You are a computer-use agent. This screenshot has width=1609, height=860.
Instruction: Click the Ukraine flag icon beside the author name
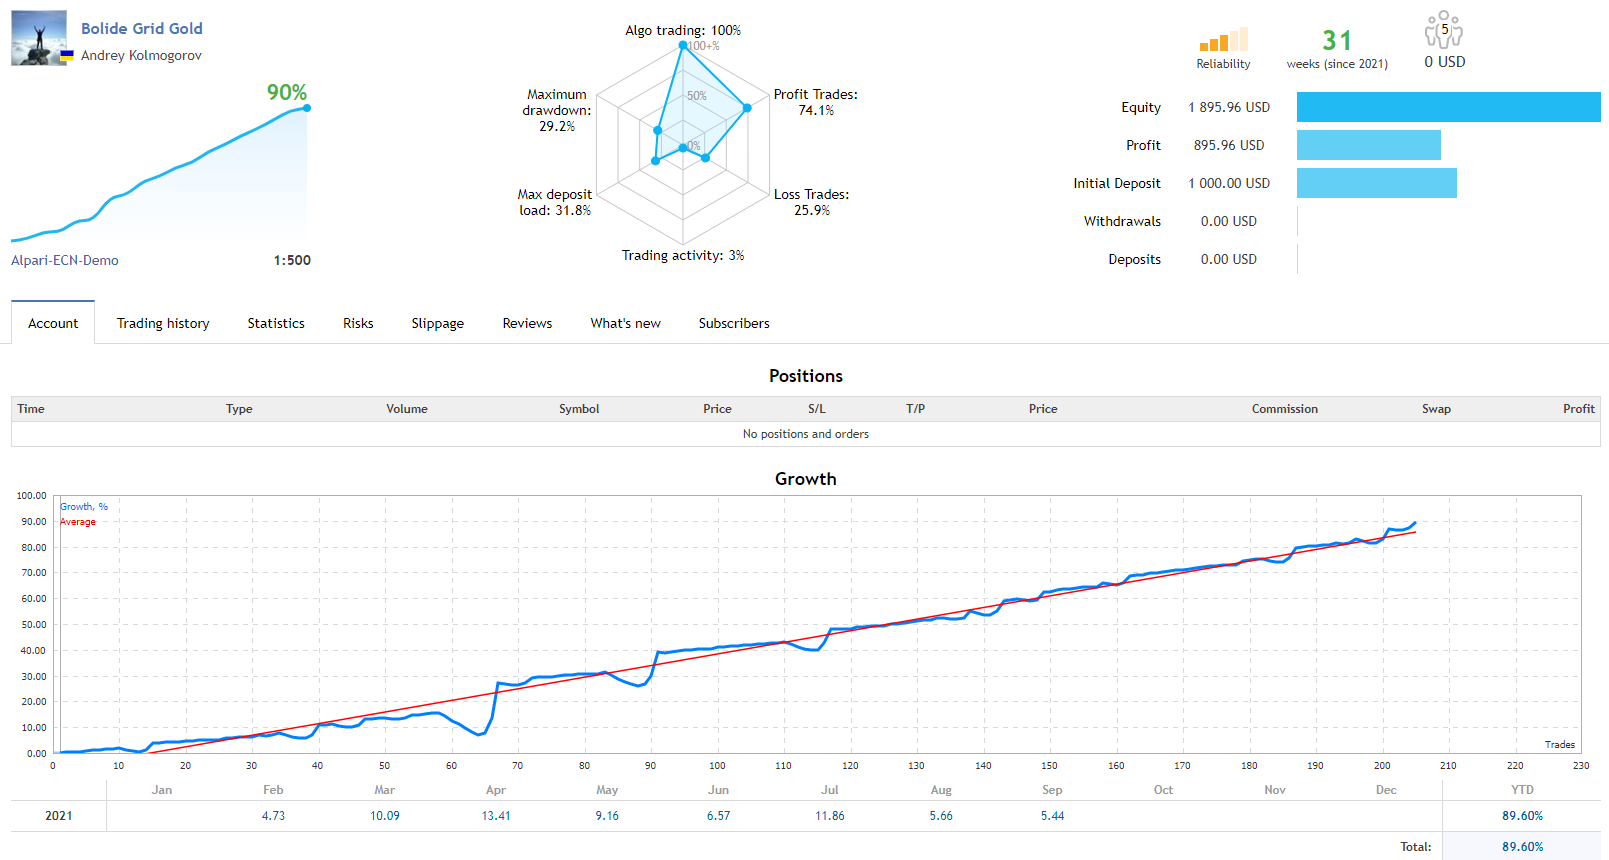(x=67, y=56)
